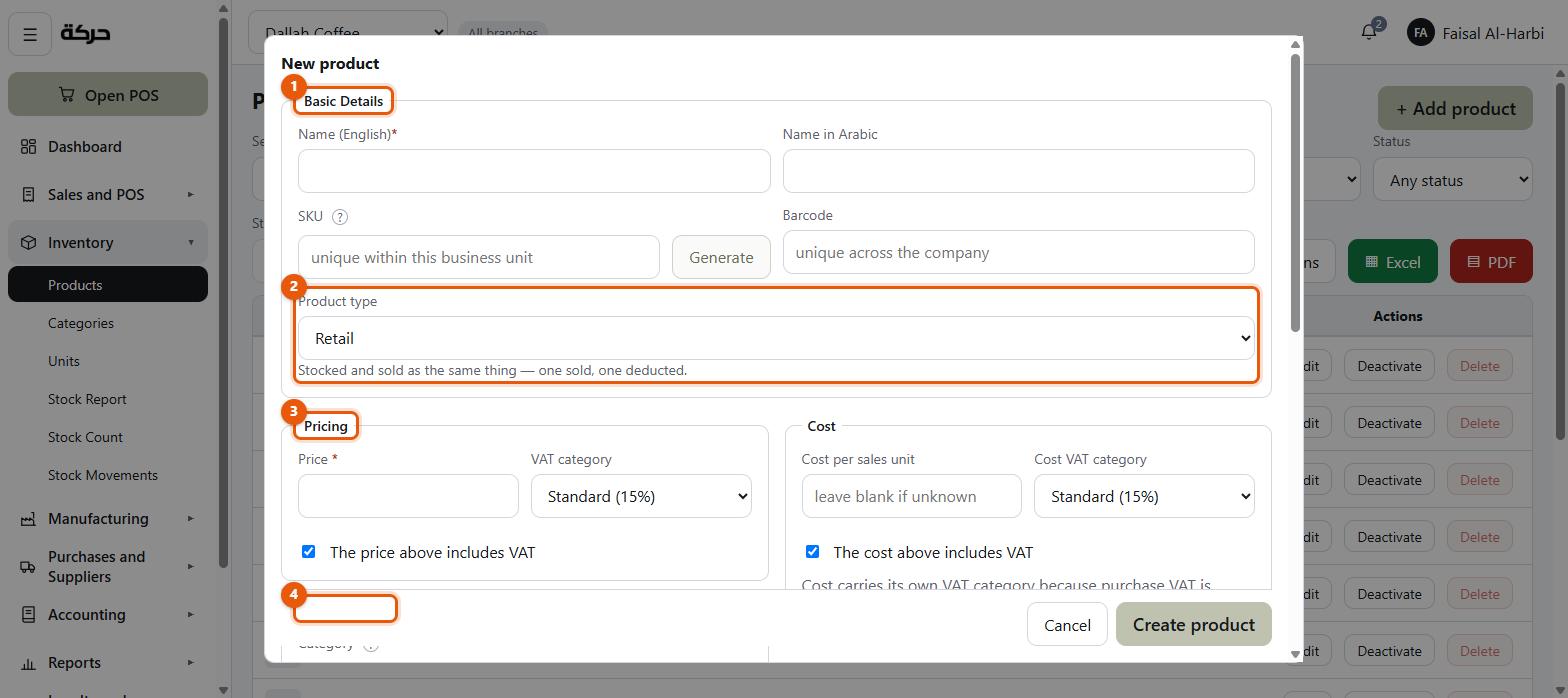Toggle the hamburger sidebar menu icon
Image resolution: width=1568 pixels, height=698 pixels.
pos(30,35)
